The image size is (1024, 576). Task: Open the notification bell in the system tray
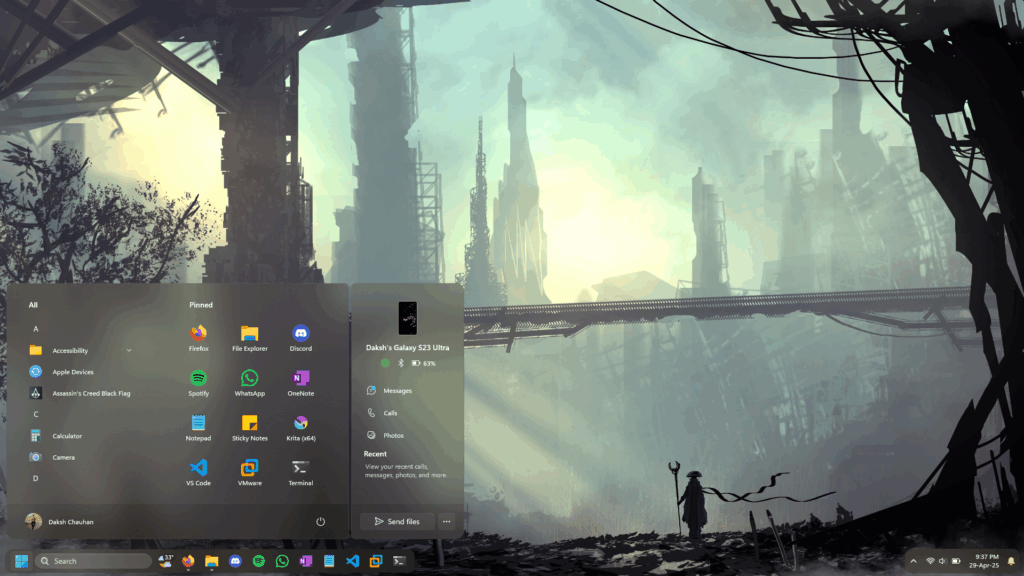pyautogui.click(x=1010, y=561)
